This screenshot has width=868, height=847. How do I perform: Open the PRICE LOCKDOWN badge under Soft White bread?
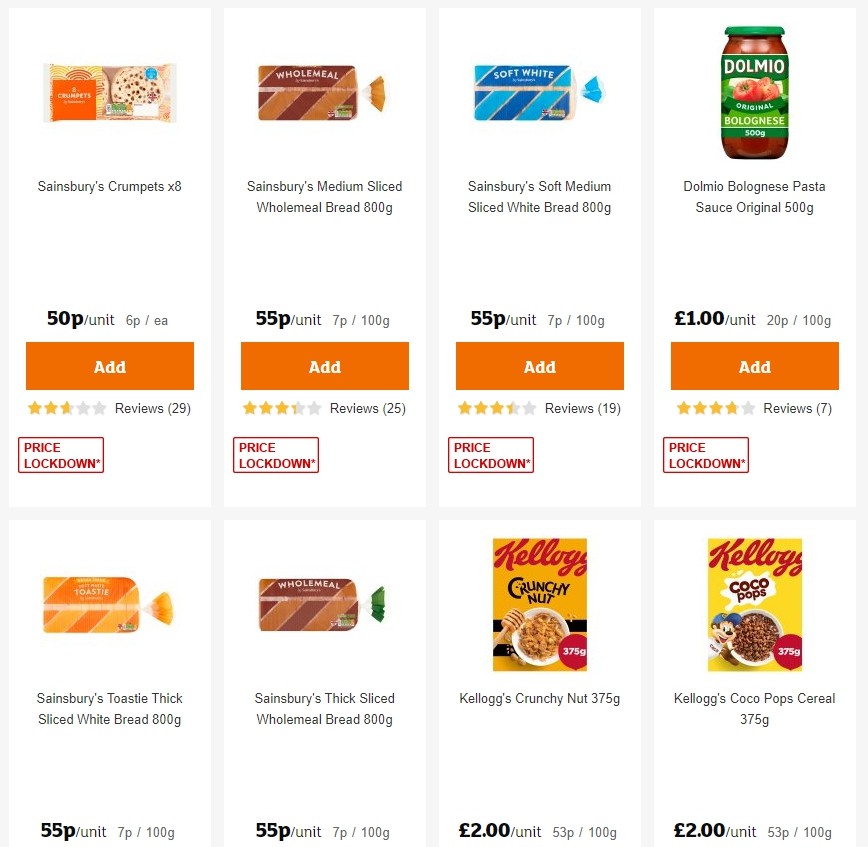pyautogui.click(x=490, y=454)
